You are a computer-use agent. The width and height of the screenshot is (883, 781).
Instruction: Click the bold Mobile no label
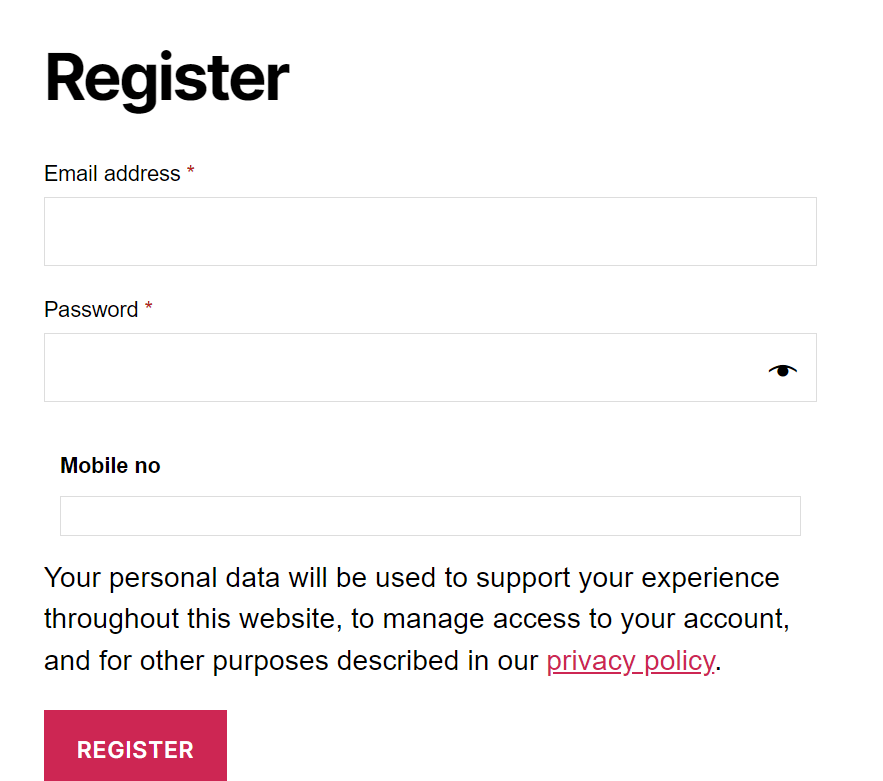tap(110, 466)
